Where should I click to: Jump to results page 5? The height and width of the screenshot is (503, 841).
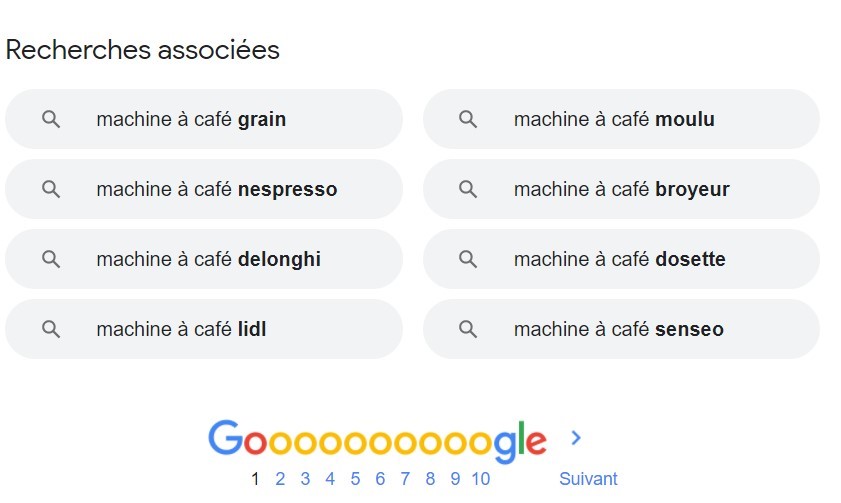pos(355,479)
